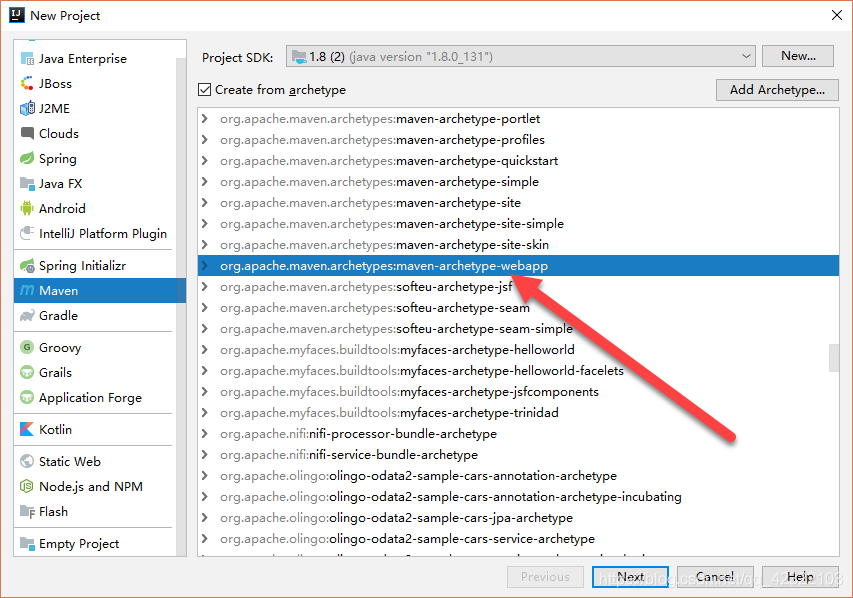The image size is (853, 598).
Task: Expand the myfaces-archetype-trinidad node
Action: click(205, 412)
